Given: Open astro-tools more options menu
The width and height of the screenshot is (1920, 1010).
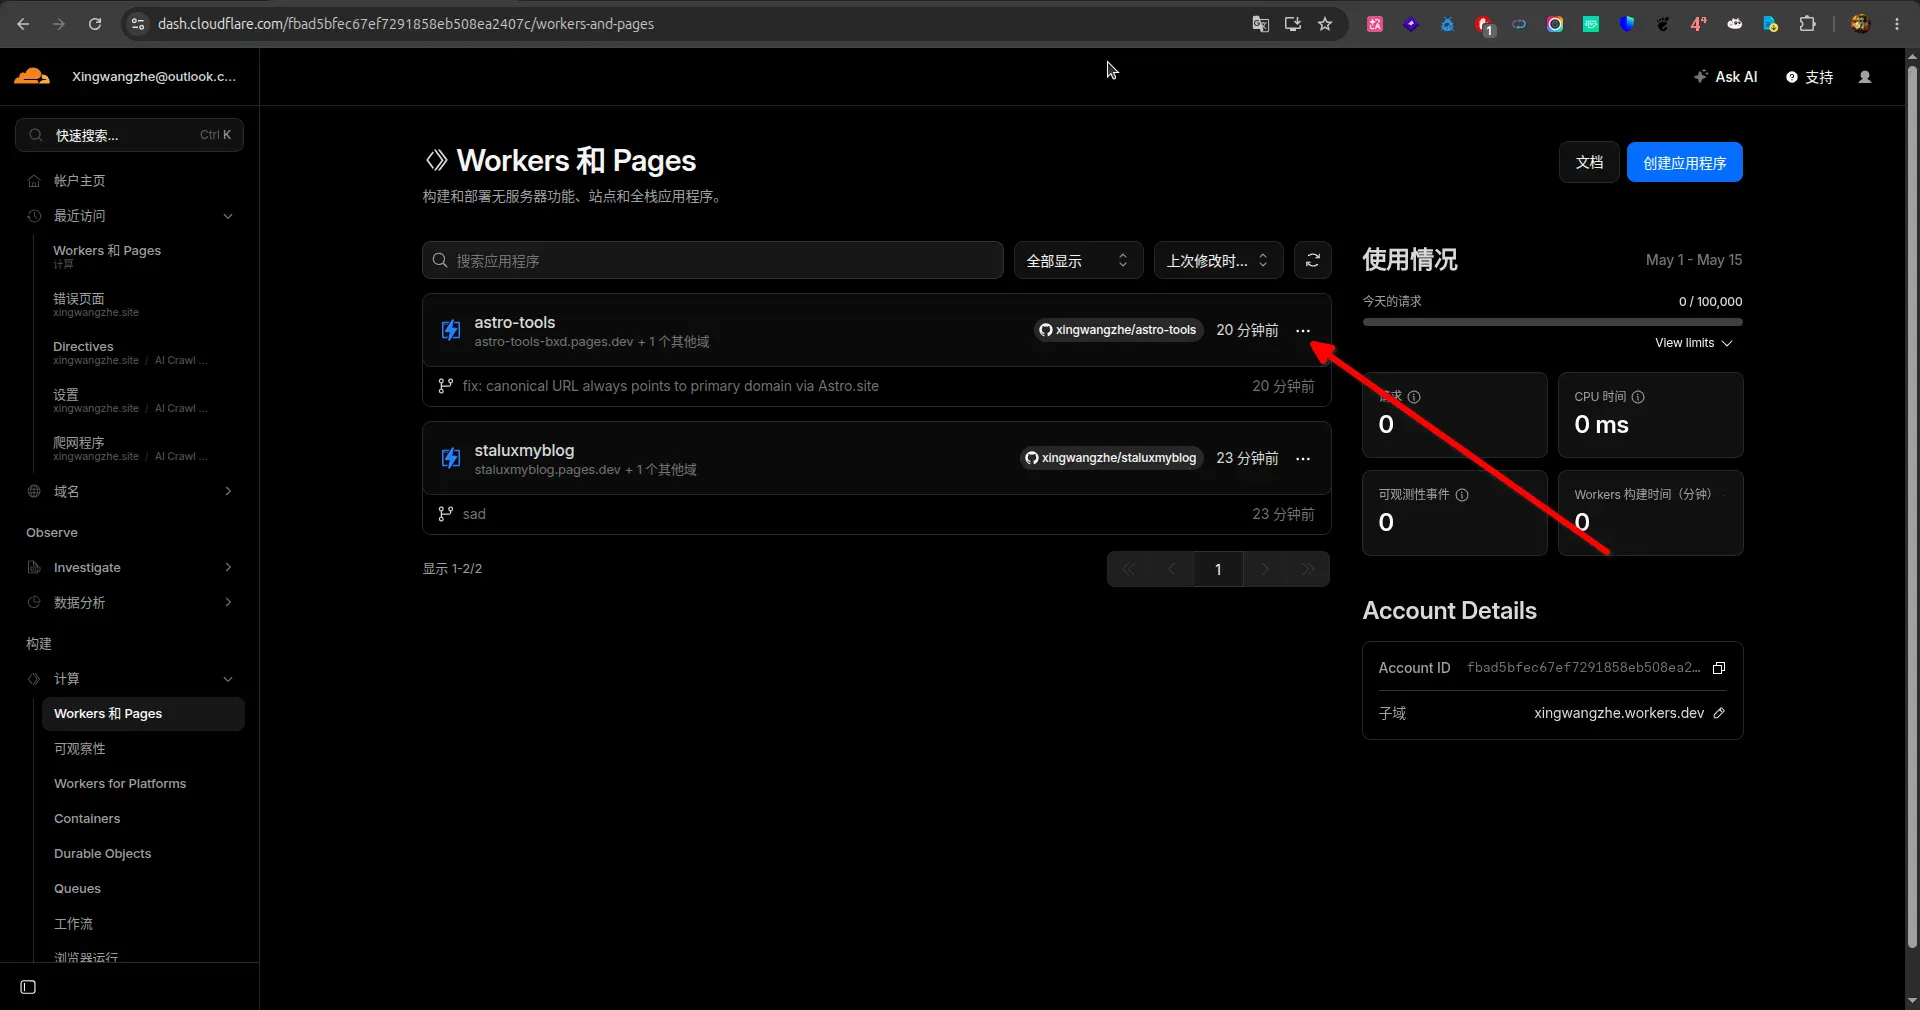Looking at the screenshot, I should tap(1303, 330).
